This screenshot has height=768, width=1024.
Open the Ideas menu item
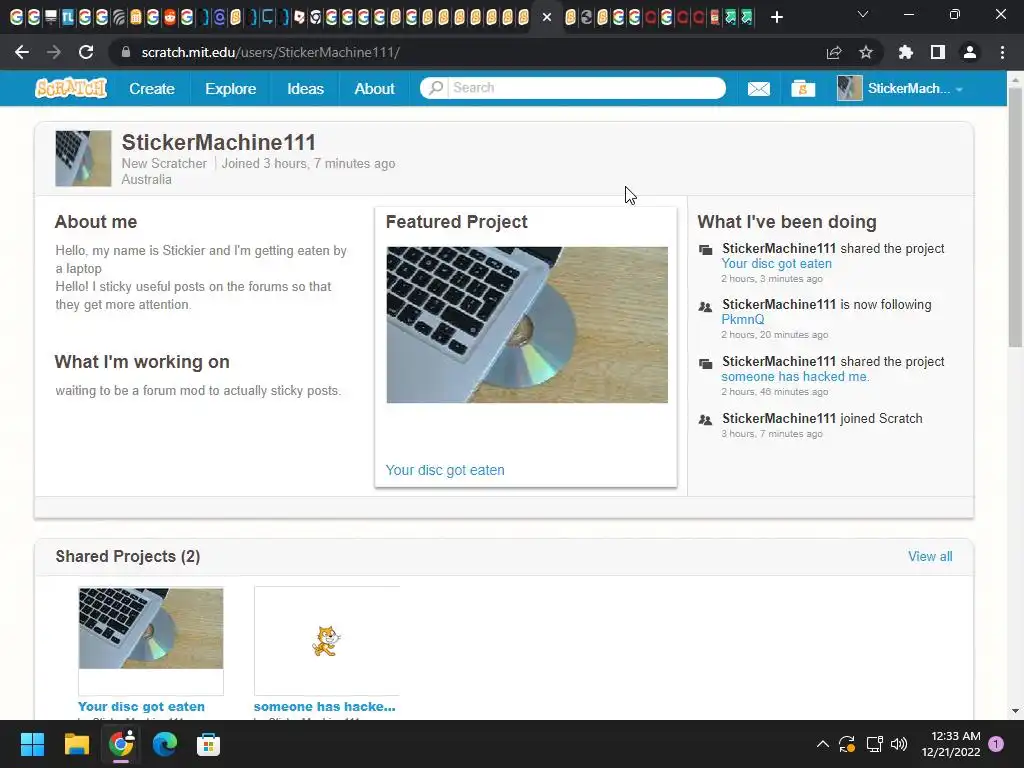pos(305,88)
